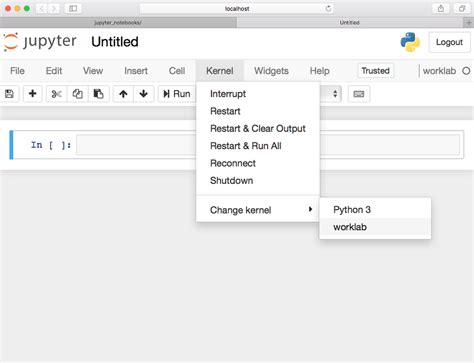Viewport: 474px width, 363px height.
Task: Click into the empty code cell
Action: click(x=268, y=145)
